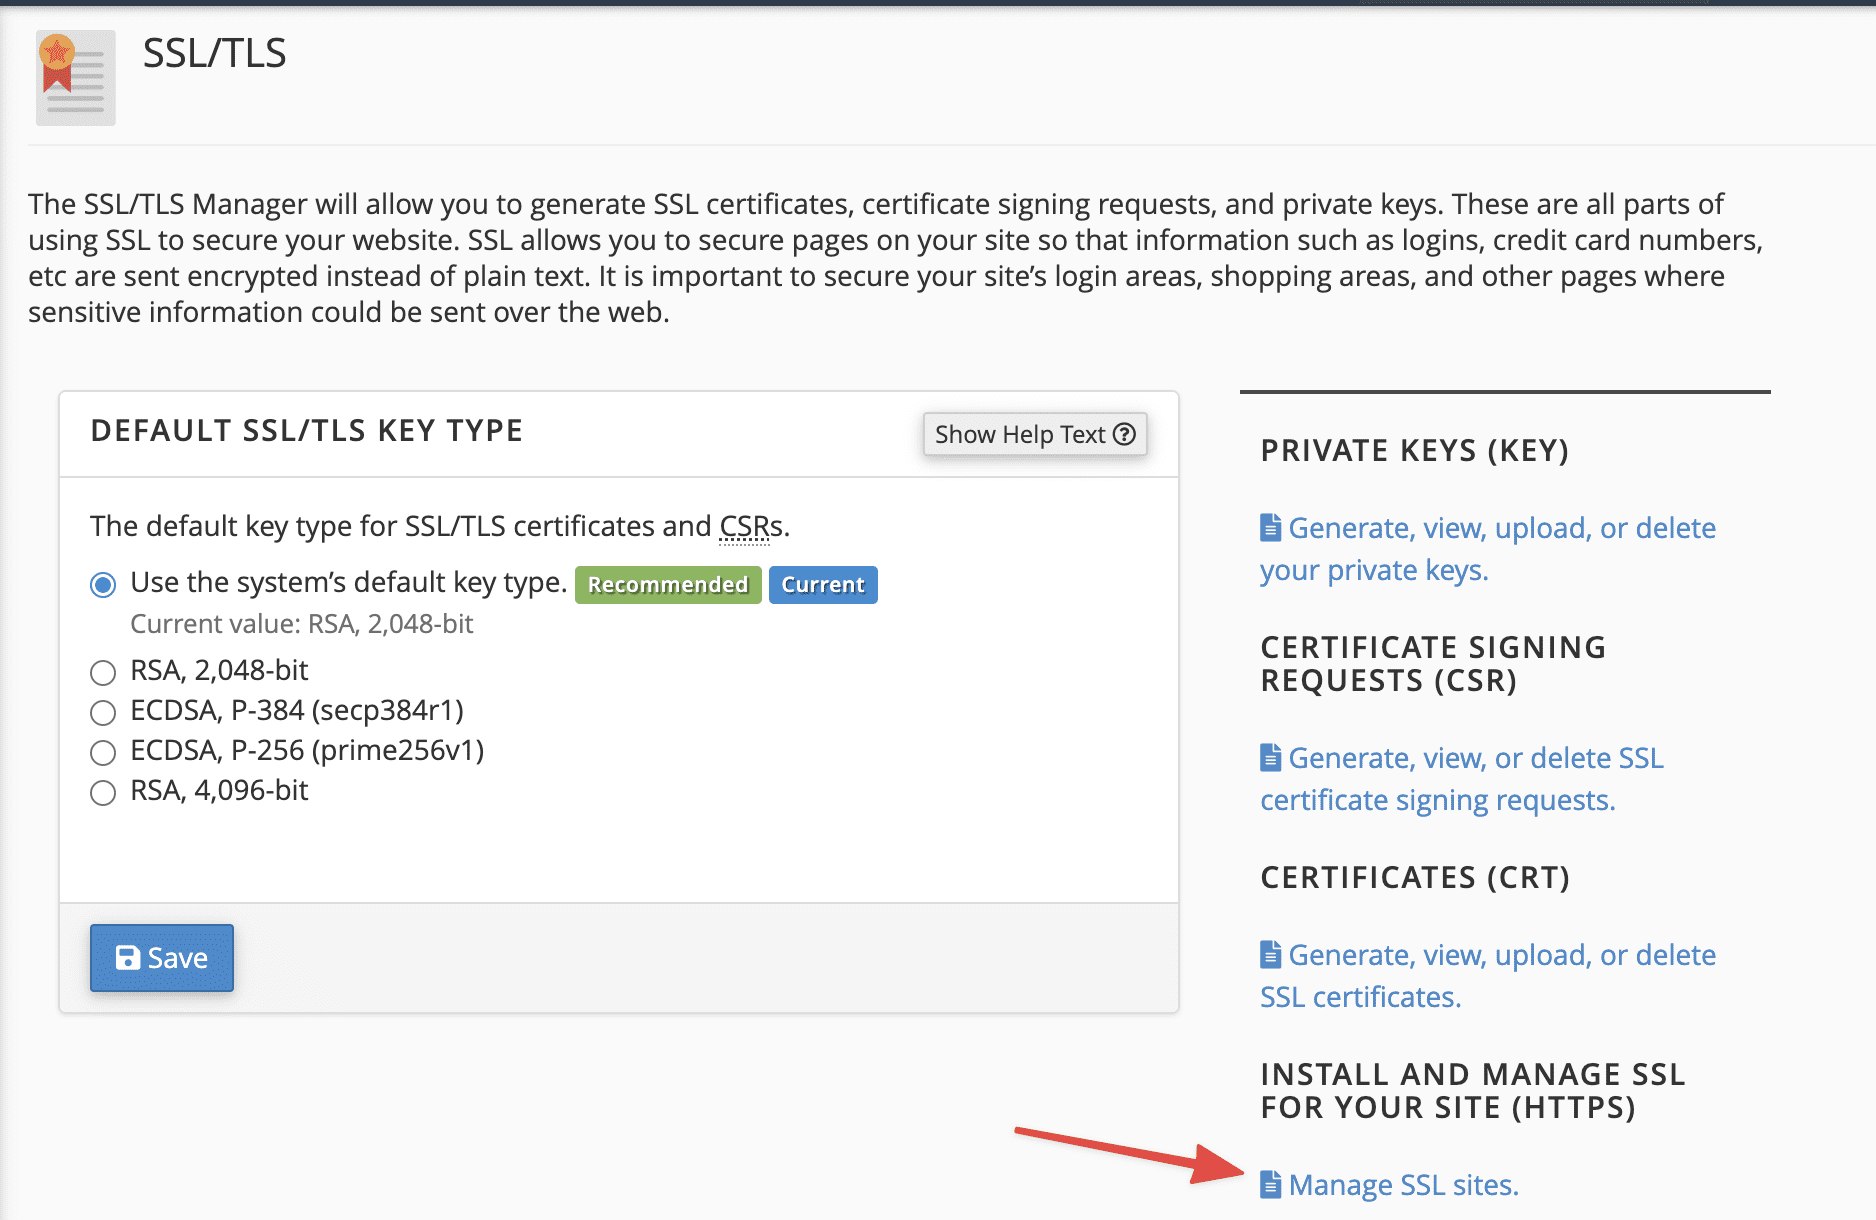Click the document icon beside Manage SSL sites
Image resolution: width=1876 pixels, height=1220 pixels.
click(1269, 1184)
